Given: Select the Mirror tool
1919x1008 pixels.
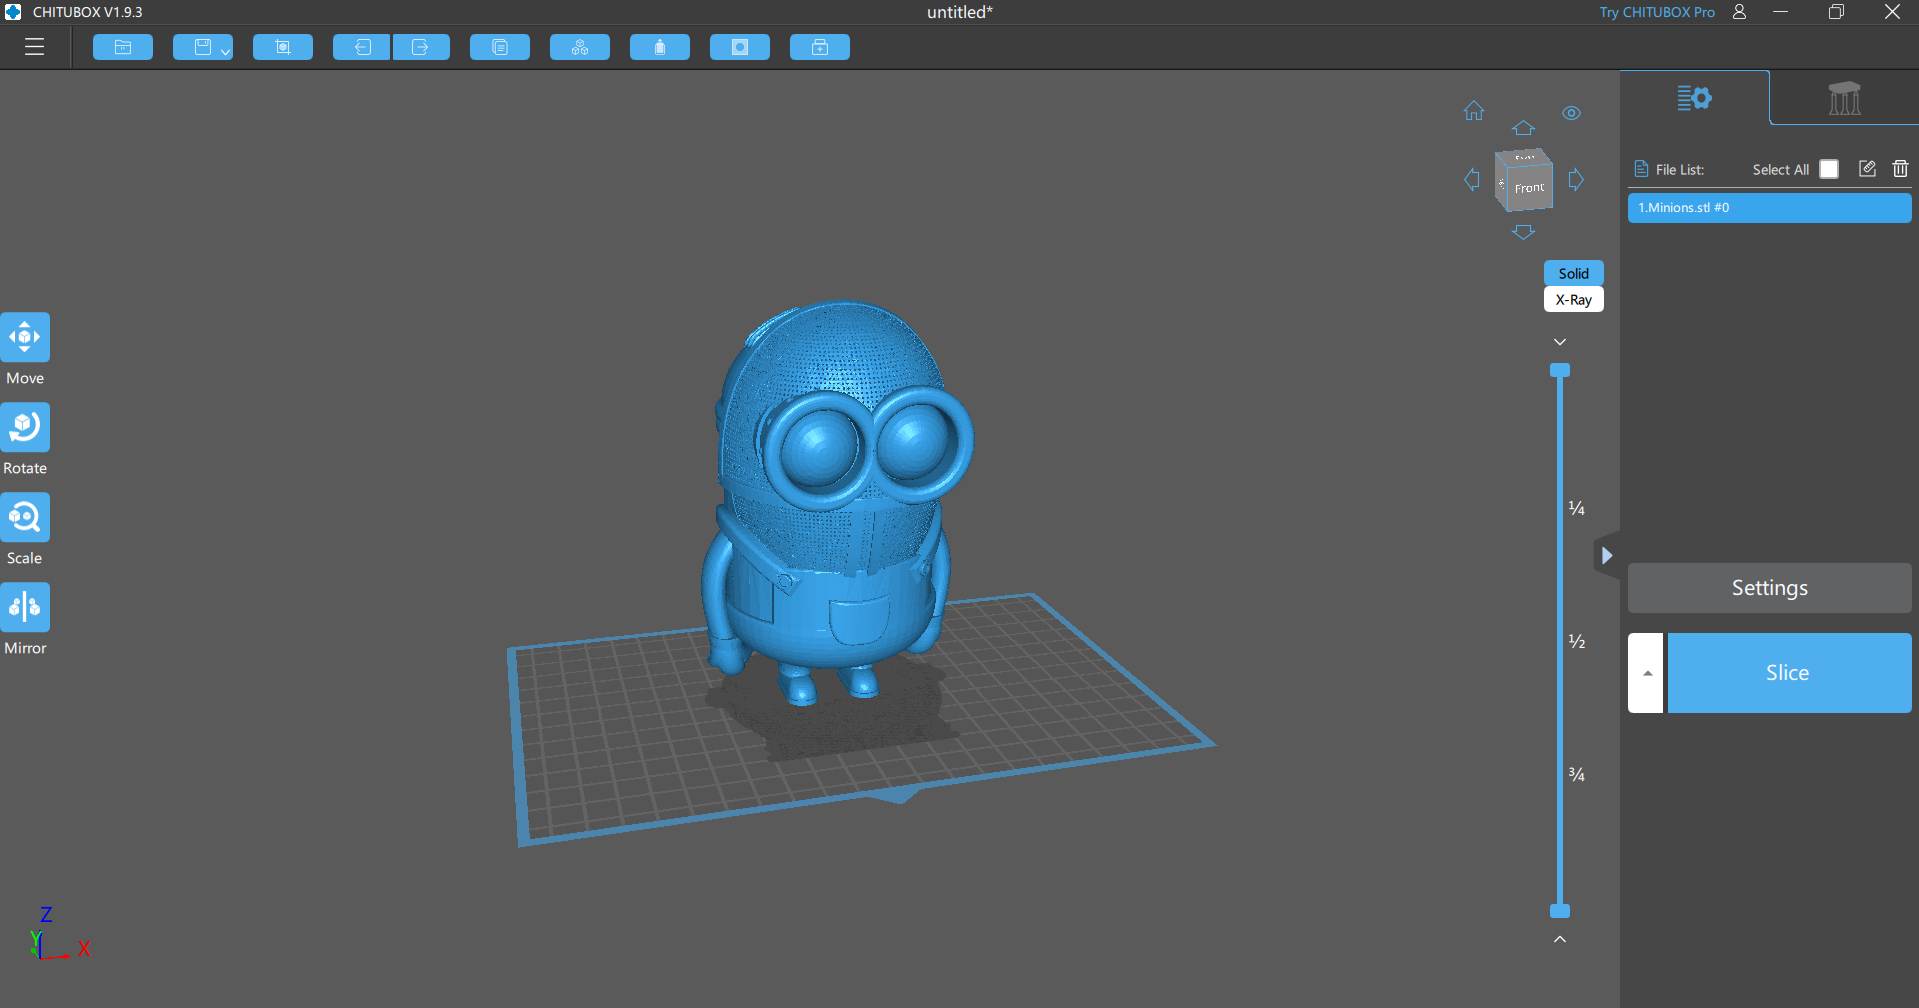Looking at the screenshot, I should click(25, 607).
